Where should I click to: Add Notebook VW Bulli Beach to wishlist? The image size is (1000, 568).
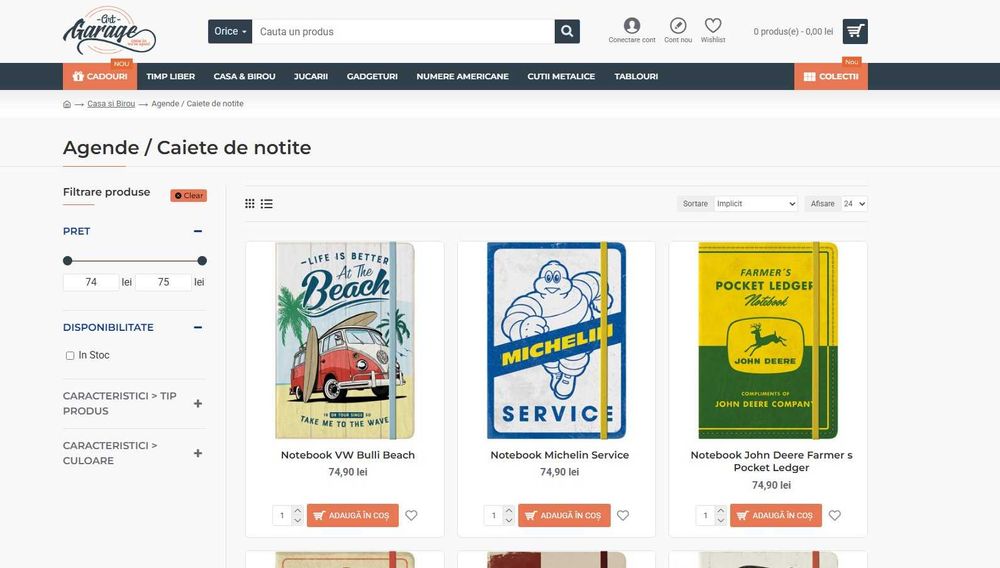[411, 515]
